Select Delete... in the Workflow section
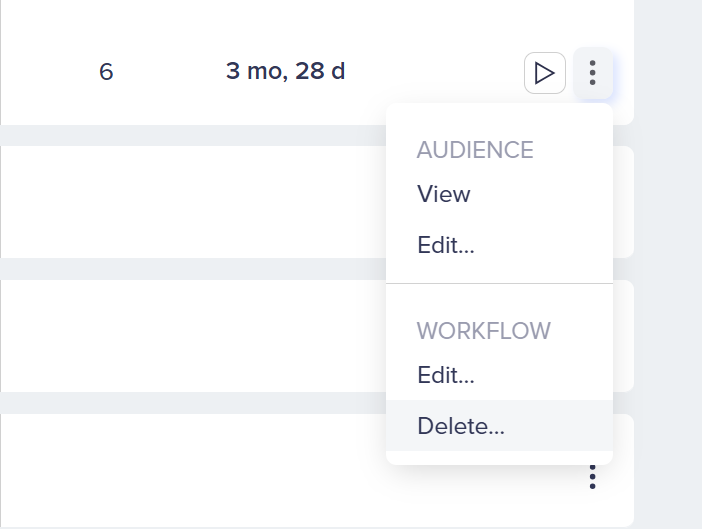702x529 pixels. (461, 426)
